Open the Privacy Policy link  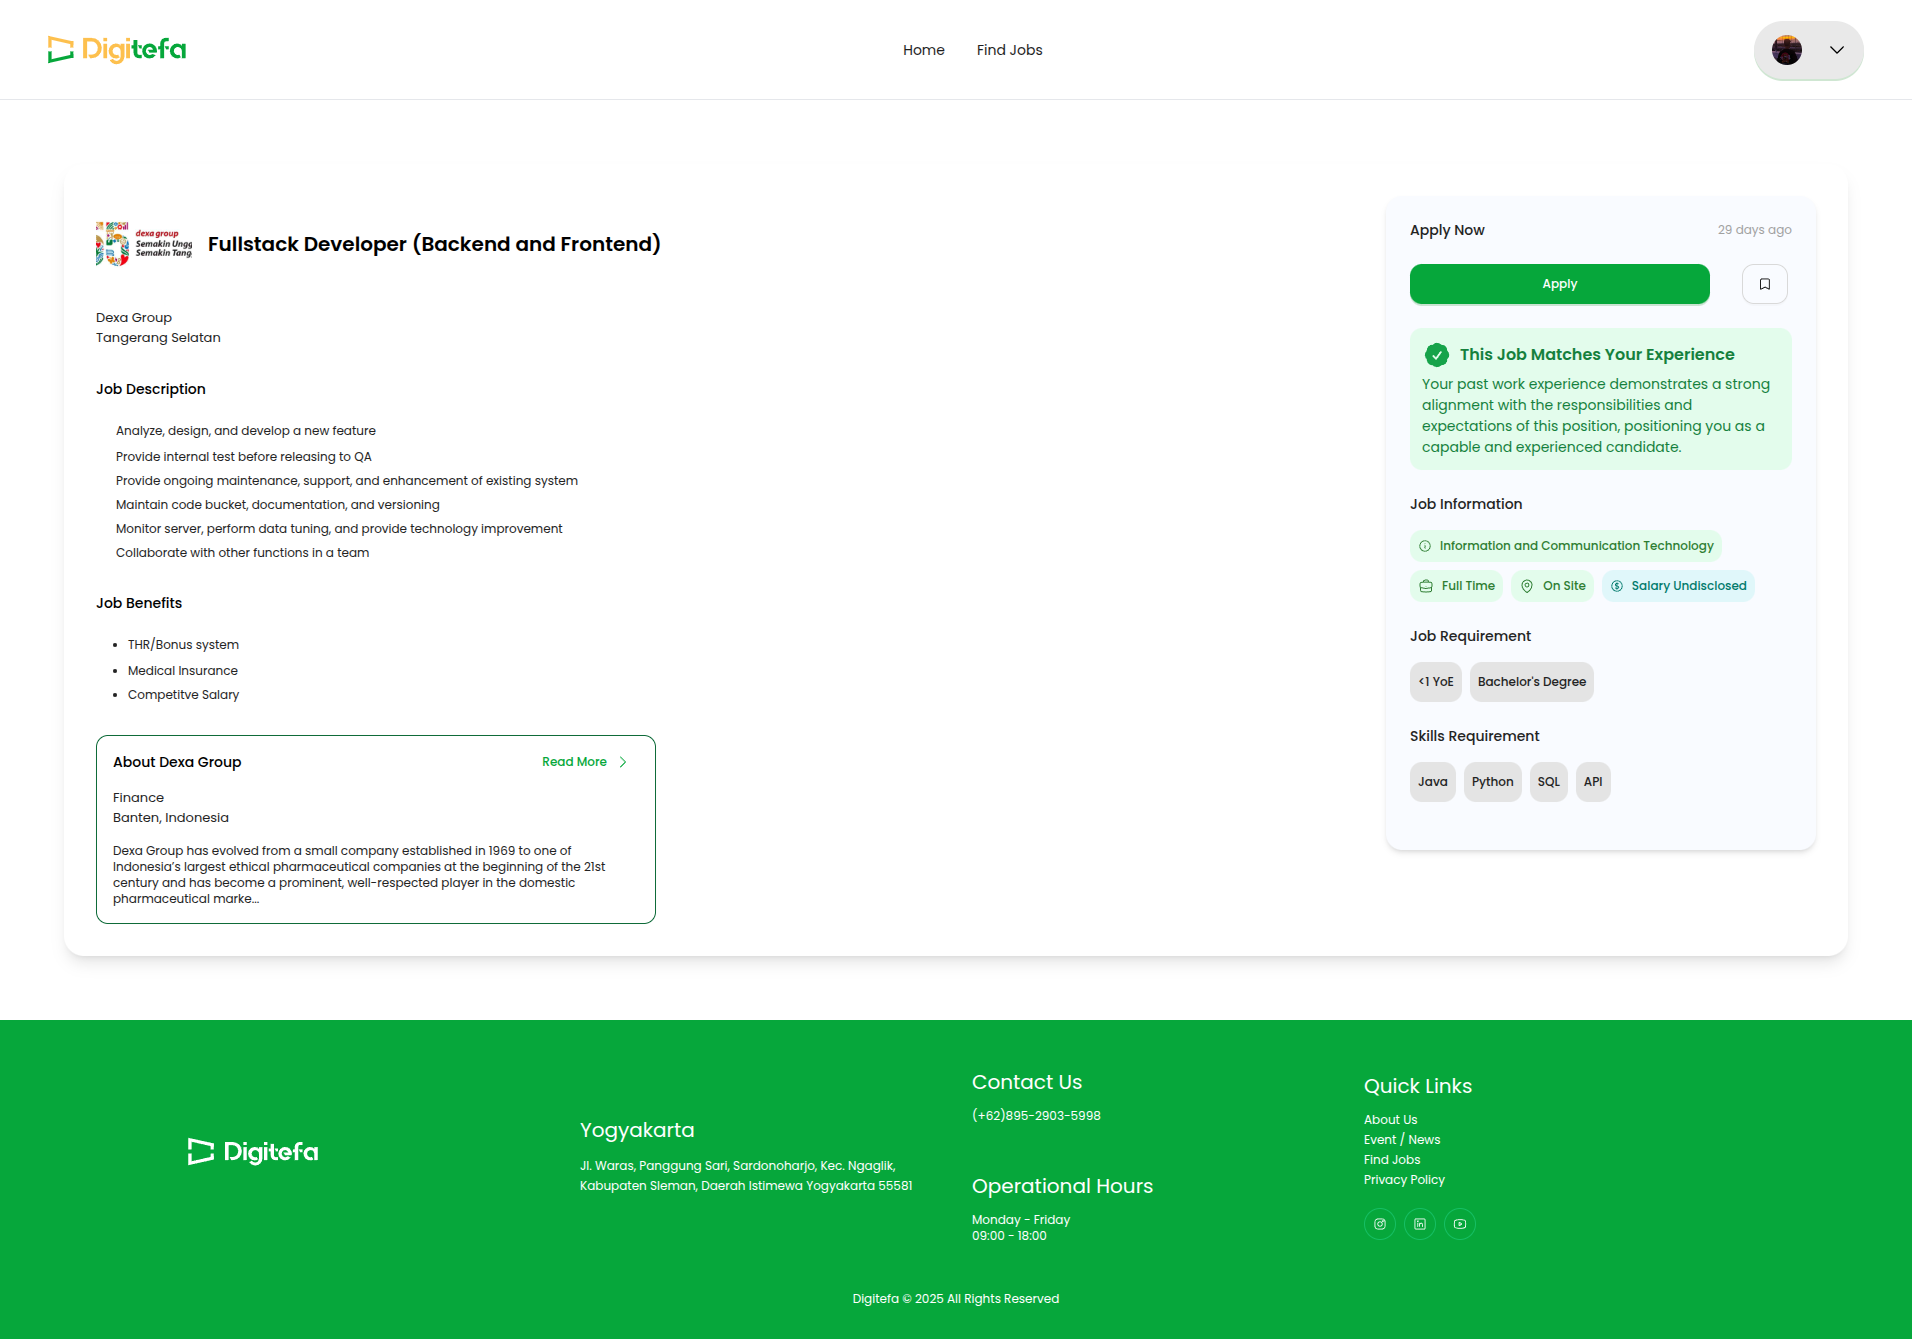tap(1404, 1180)
